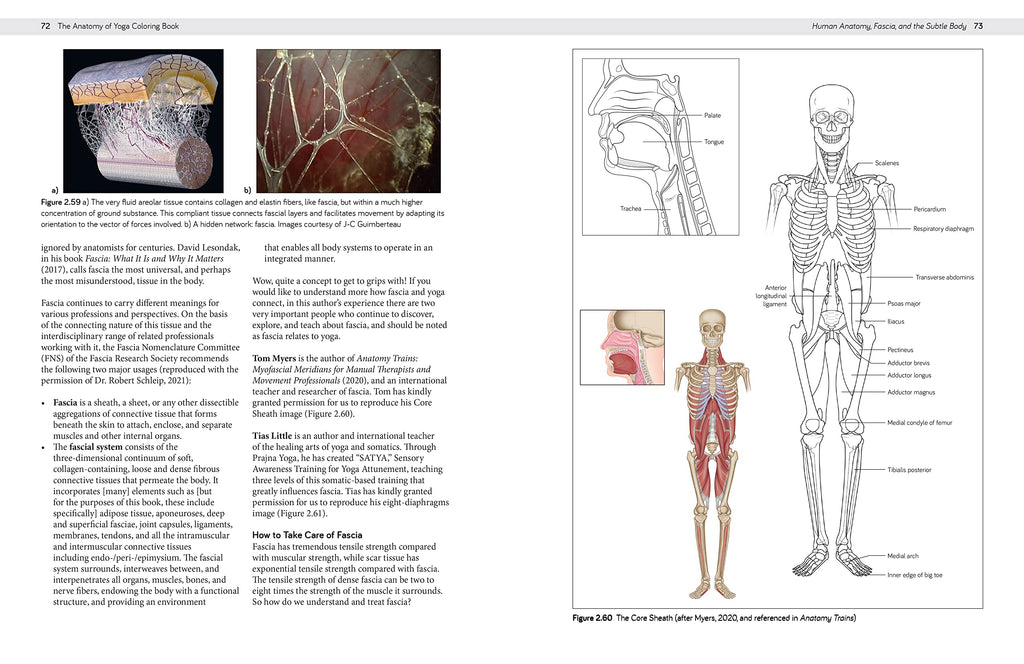1024x664 pixels.
Task: Click the 'How to Take Care of Fascia' heading
Action: [307, 535]
